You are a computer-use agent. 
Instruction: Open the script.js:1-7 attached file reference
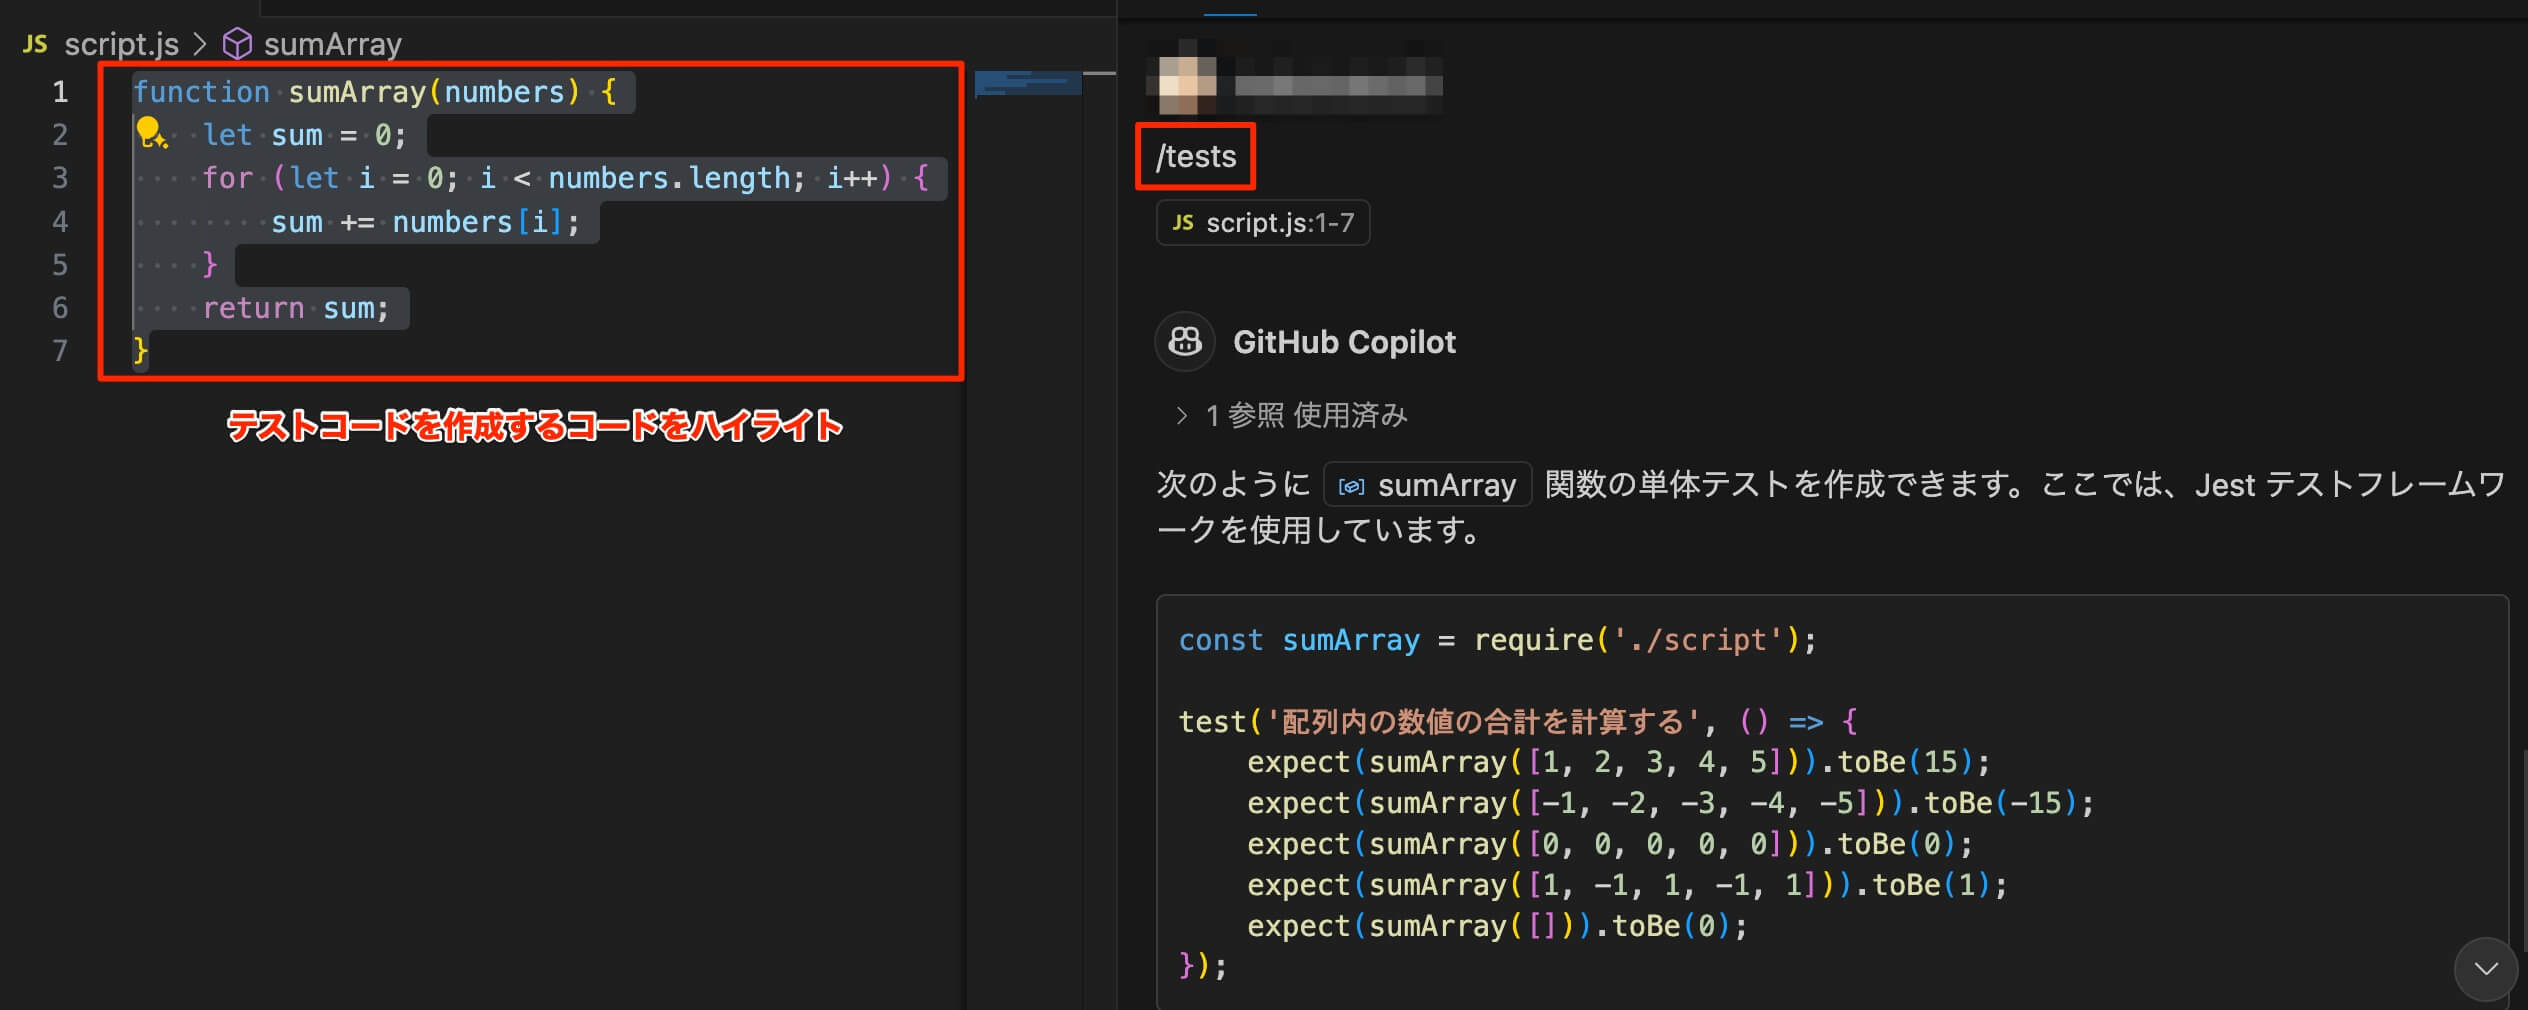coord(1263,223)
